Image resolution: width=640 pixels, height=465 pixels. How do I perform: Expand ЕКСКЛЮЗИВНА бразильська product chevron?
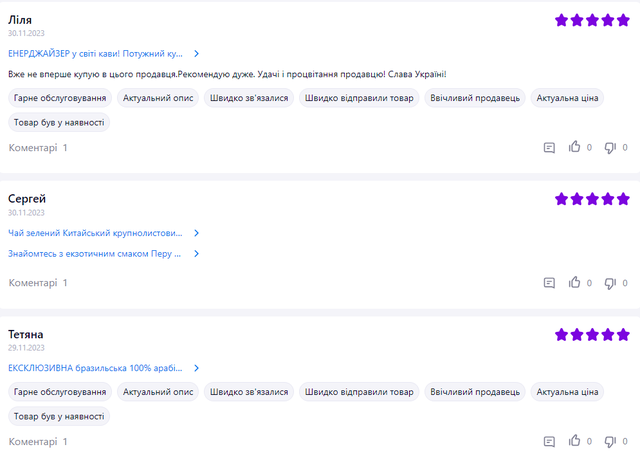[197, 368]
